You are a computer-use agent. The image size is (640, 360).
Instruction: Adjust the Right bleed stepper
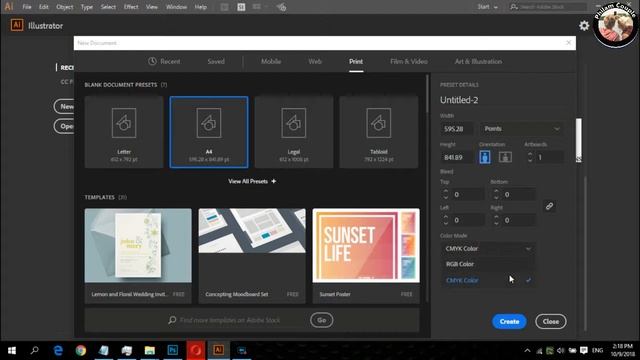point(496,220)
